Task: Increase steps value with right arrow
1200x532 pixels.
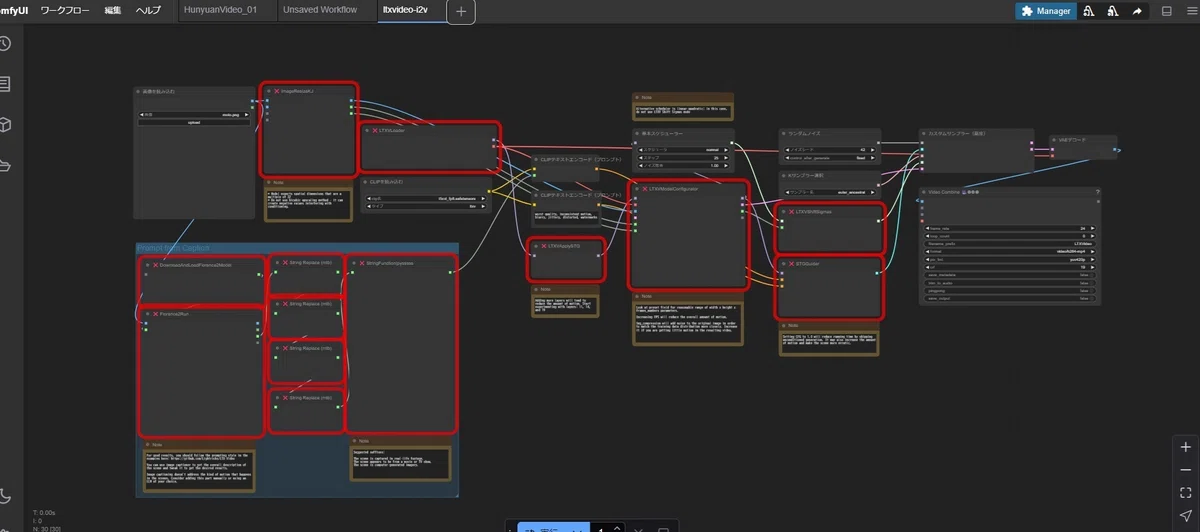Action: (x=728, y=157)
